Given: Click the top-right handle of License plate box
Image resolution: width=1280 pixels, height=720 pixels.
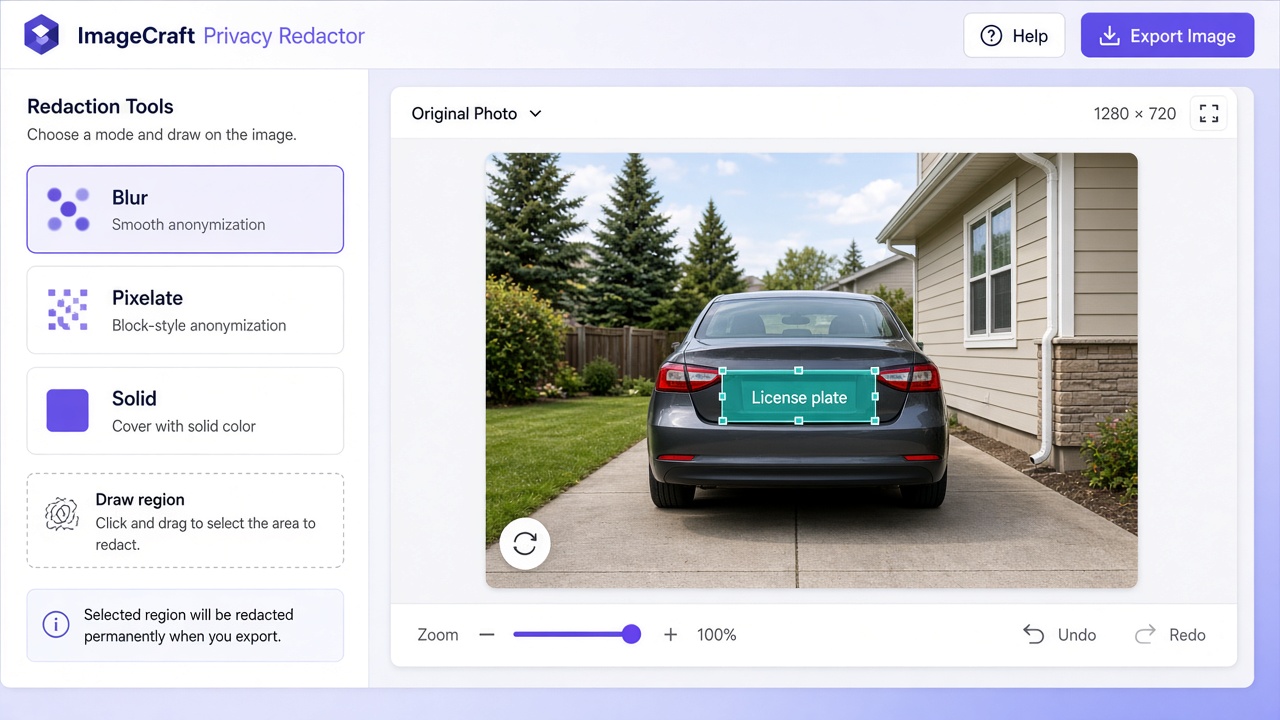Looking at the screenshot, I should tap(875, 371).
